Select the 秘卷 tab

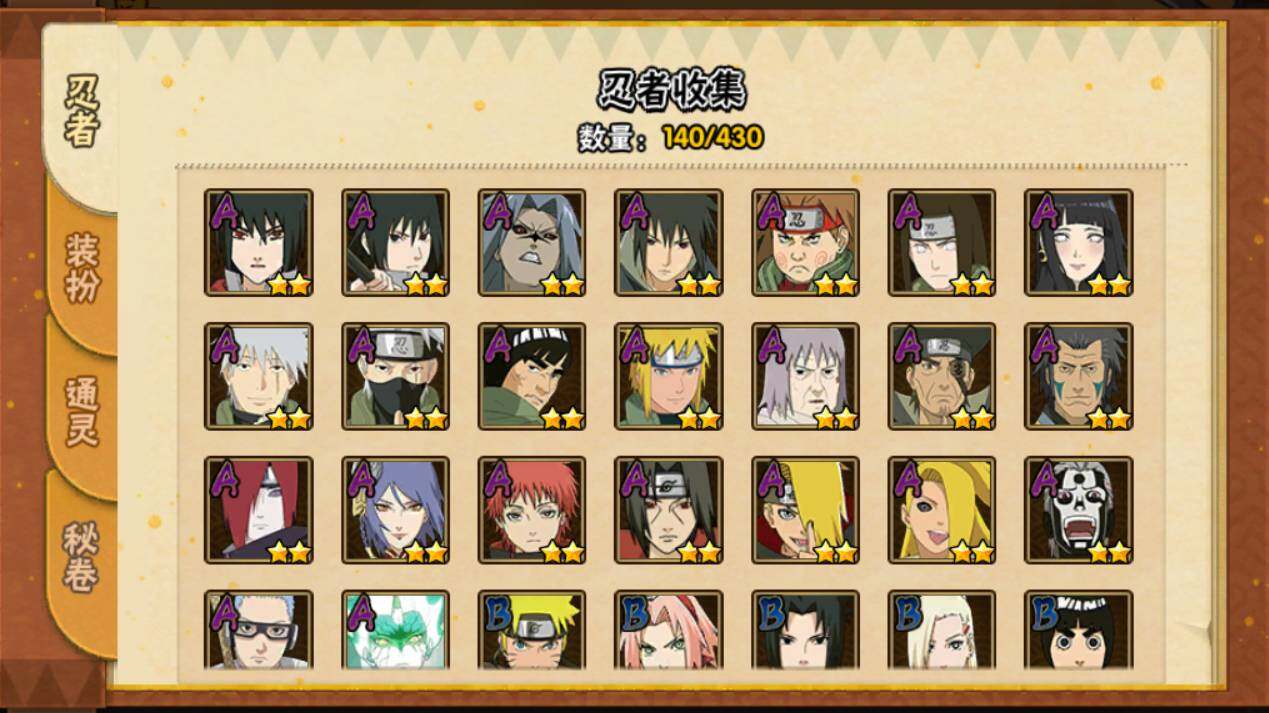[x=82, y=557]
